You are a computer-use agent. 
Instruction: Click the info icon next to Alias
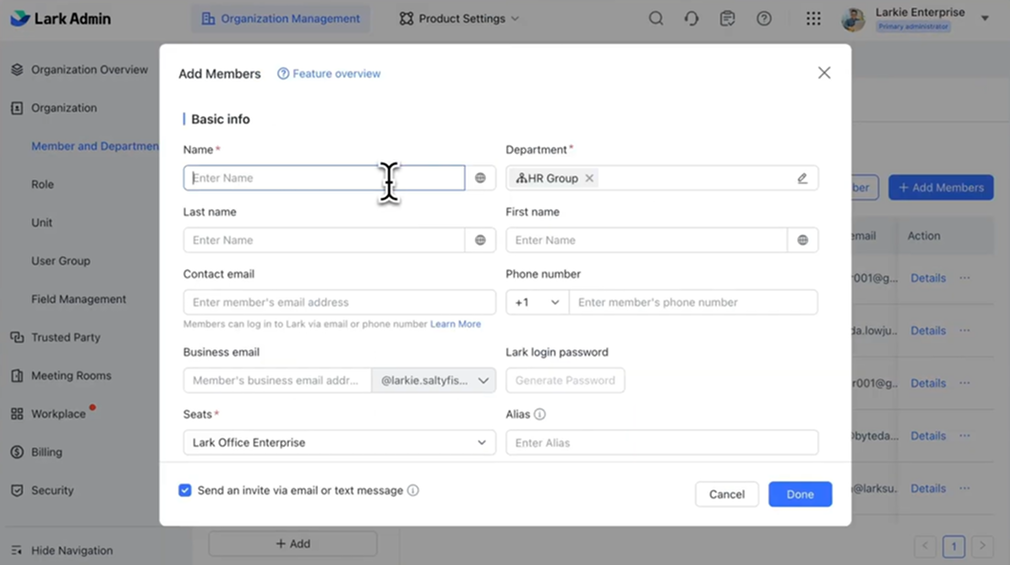pos(540,414)
